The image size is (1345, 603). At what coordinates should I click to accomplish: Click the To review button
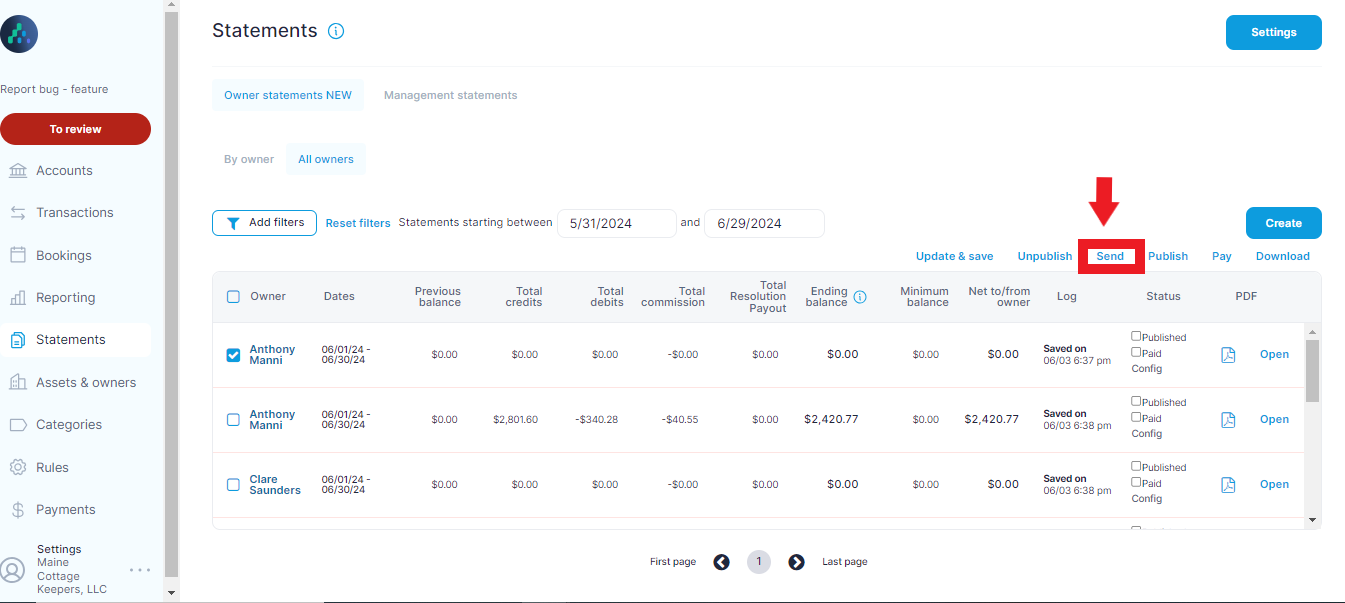tap(75, 129)
